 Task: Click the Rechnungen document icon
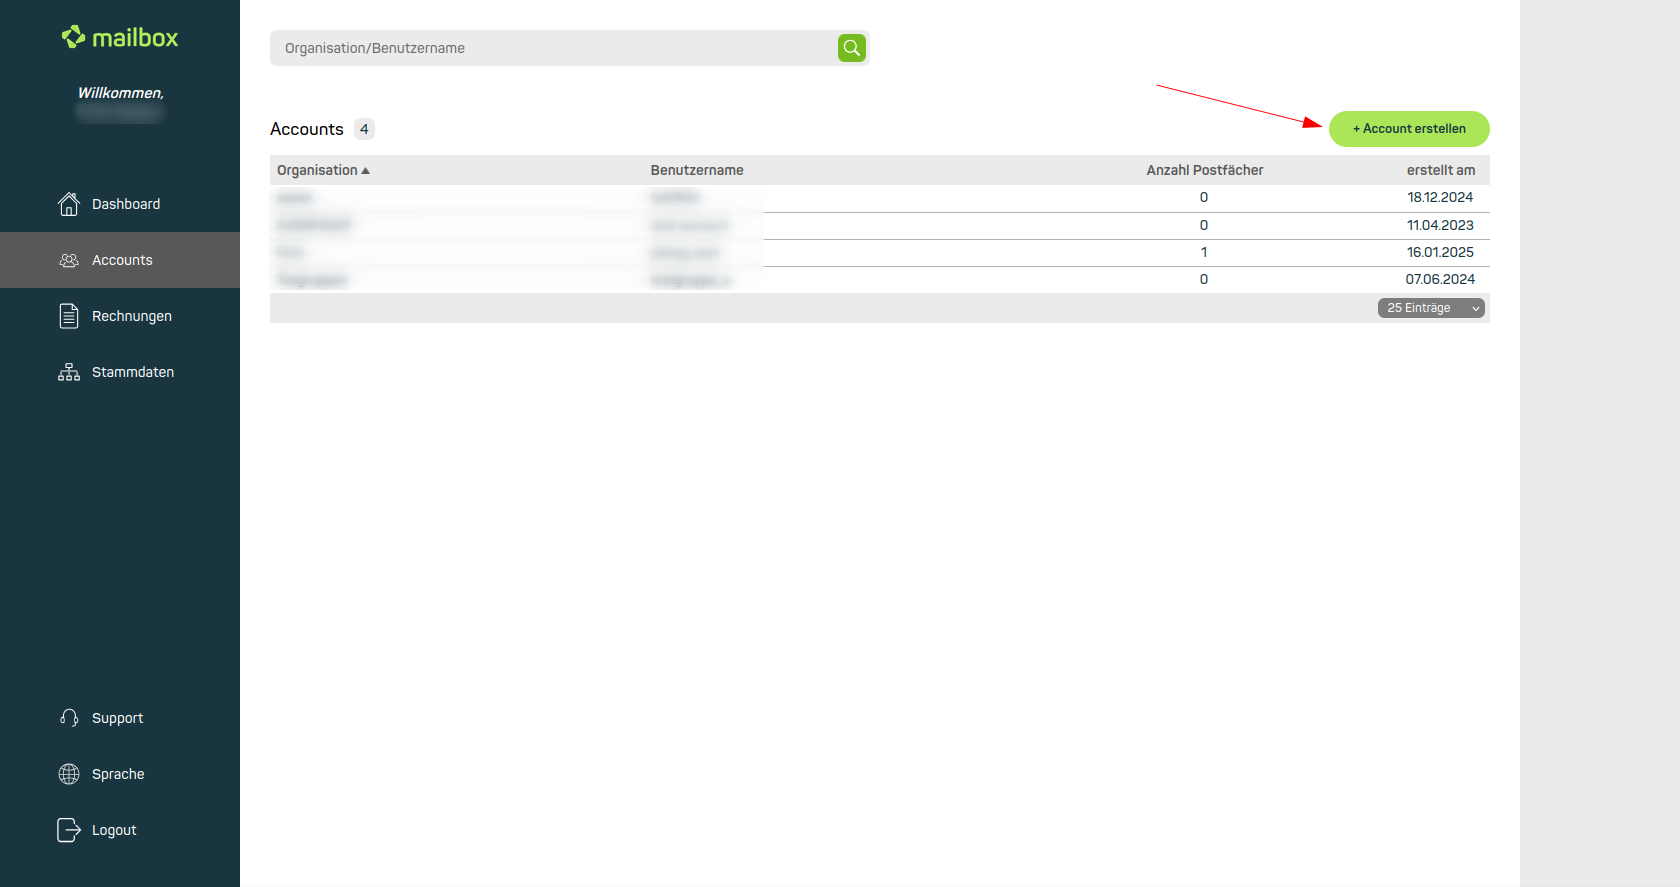click(69, 316)
